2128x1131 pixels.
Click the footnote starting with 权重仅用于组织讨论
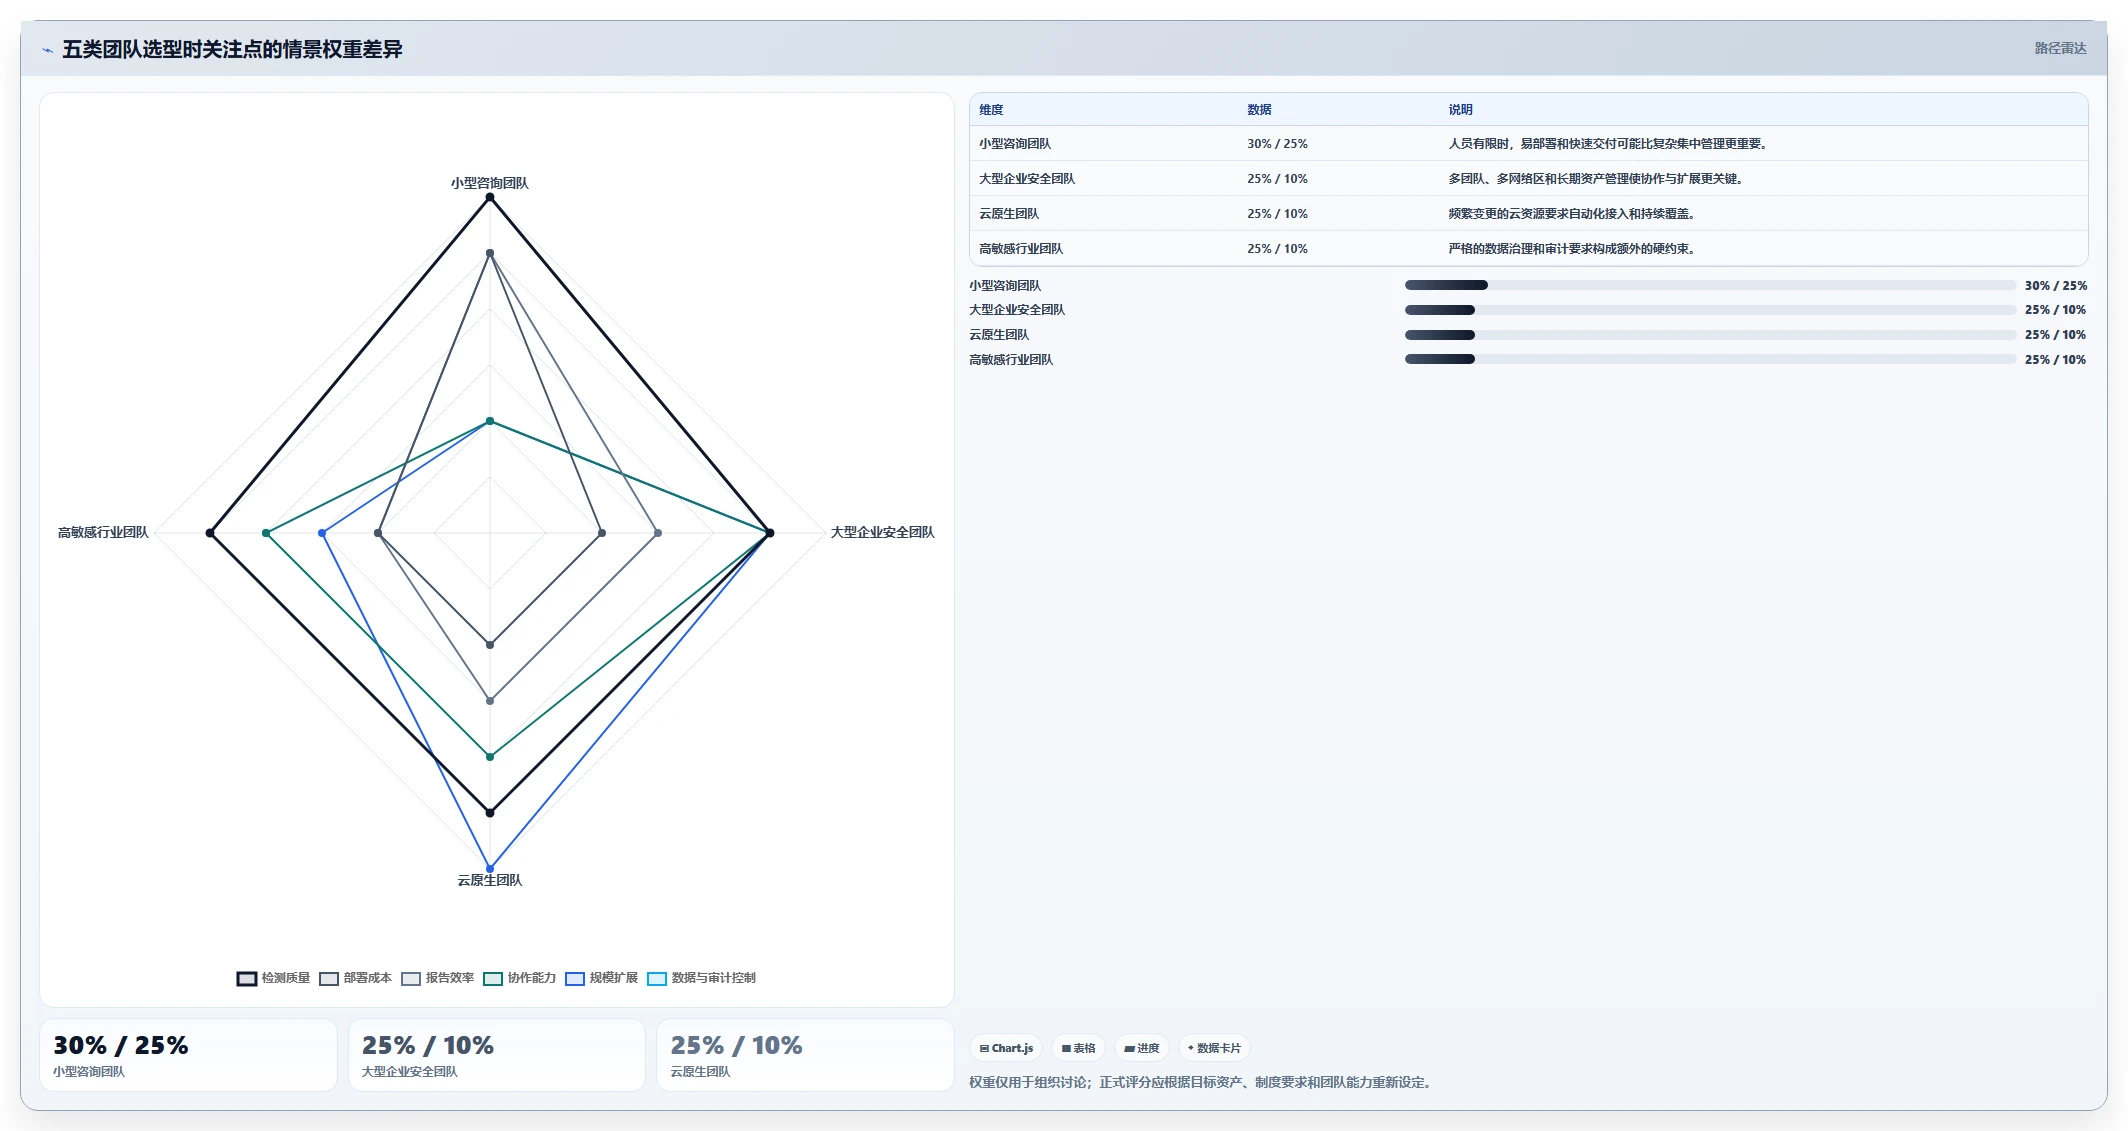tap(1202, 1082)
